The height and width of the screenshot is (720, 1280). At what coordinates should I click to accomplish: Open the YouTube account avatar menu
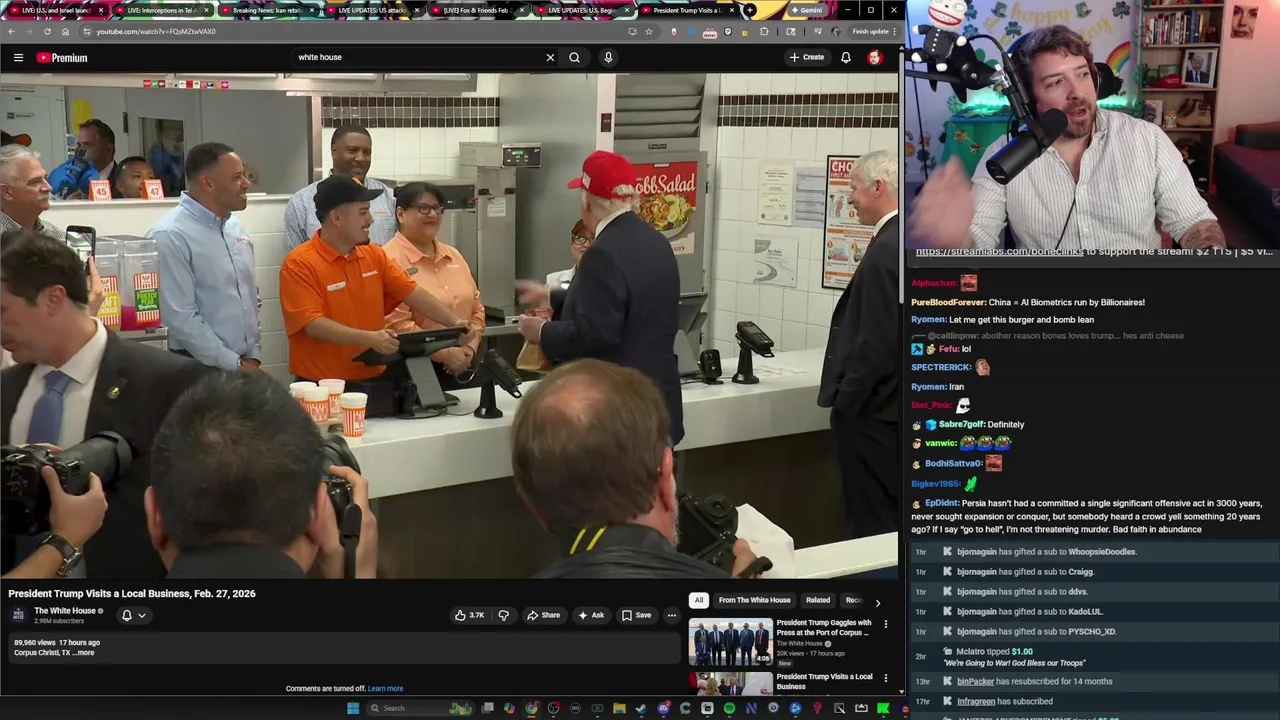point(874,58)
